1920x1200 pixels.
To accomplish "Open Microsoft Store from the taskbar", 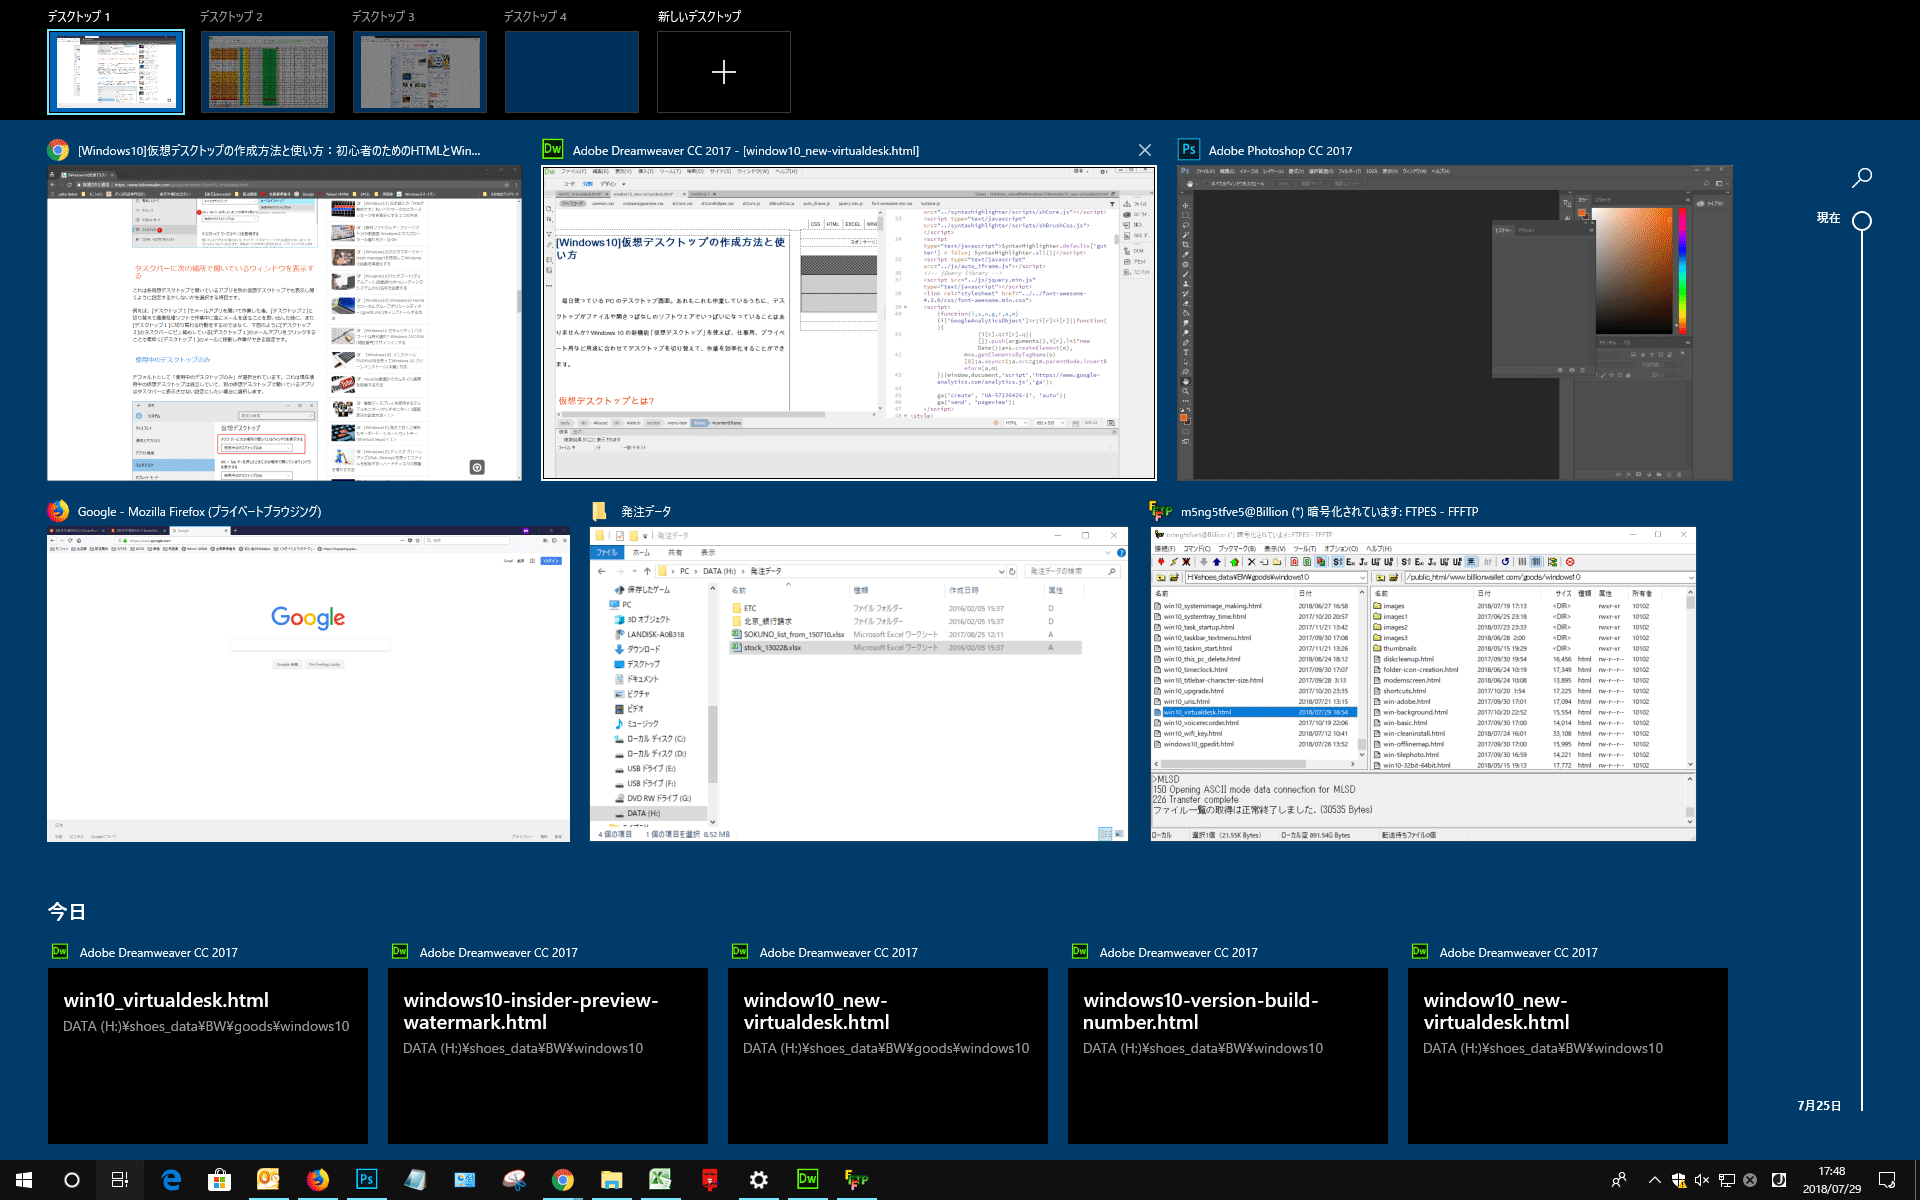I will [x=219, y=1180].
